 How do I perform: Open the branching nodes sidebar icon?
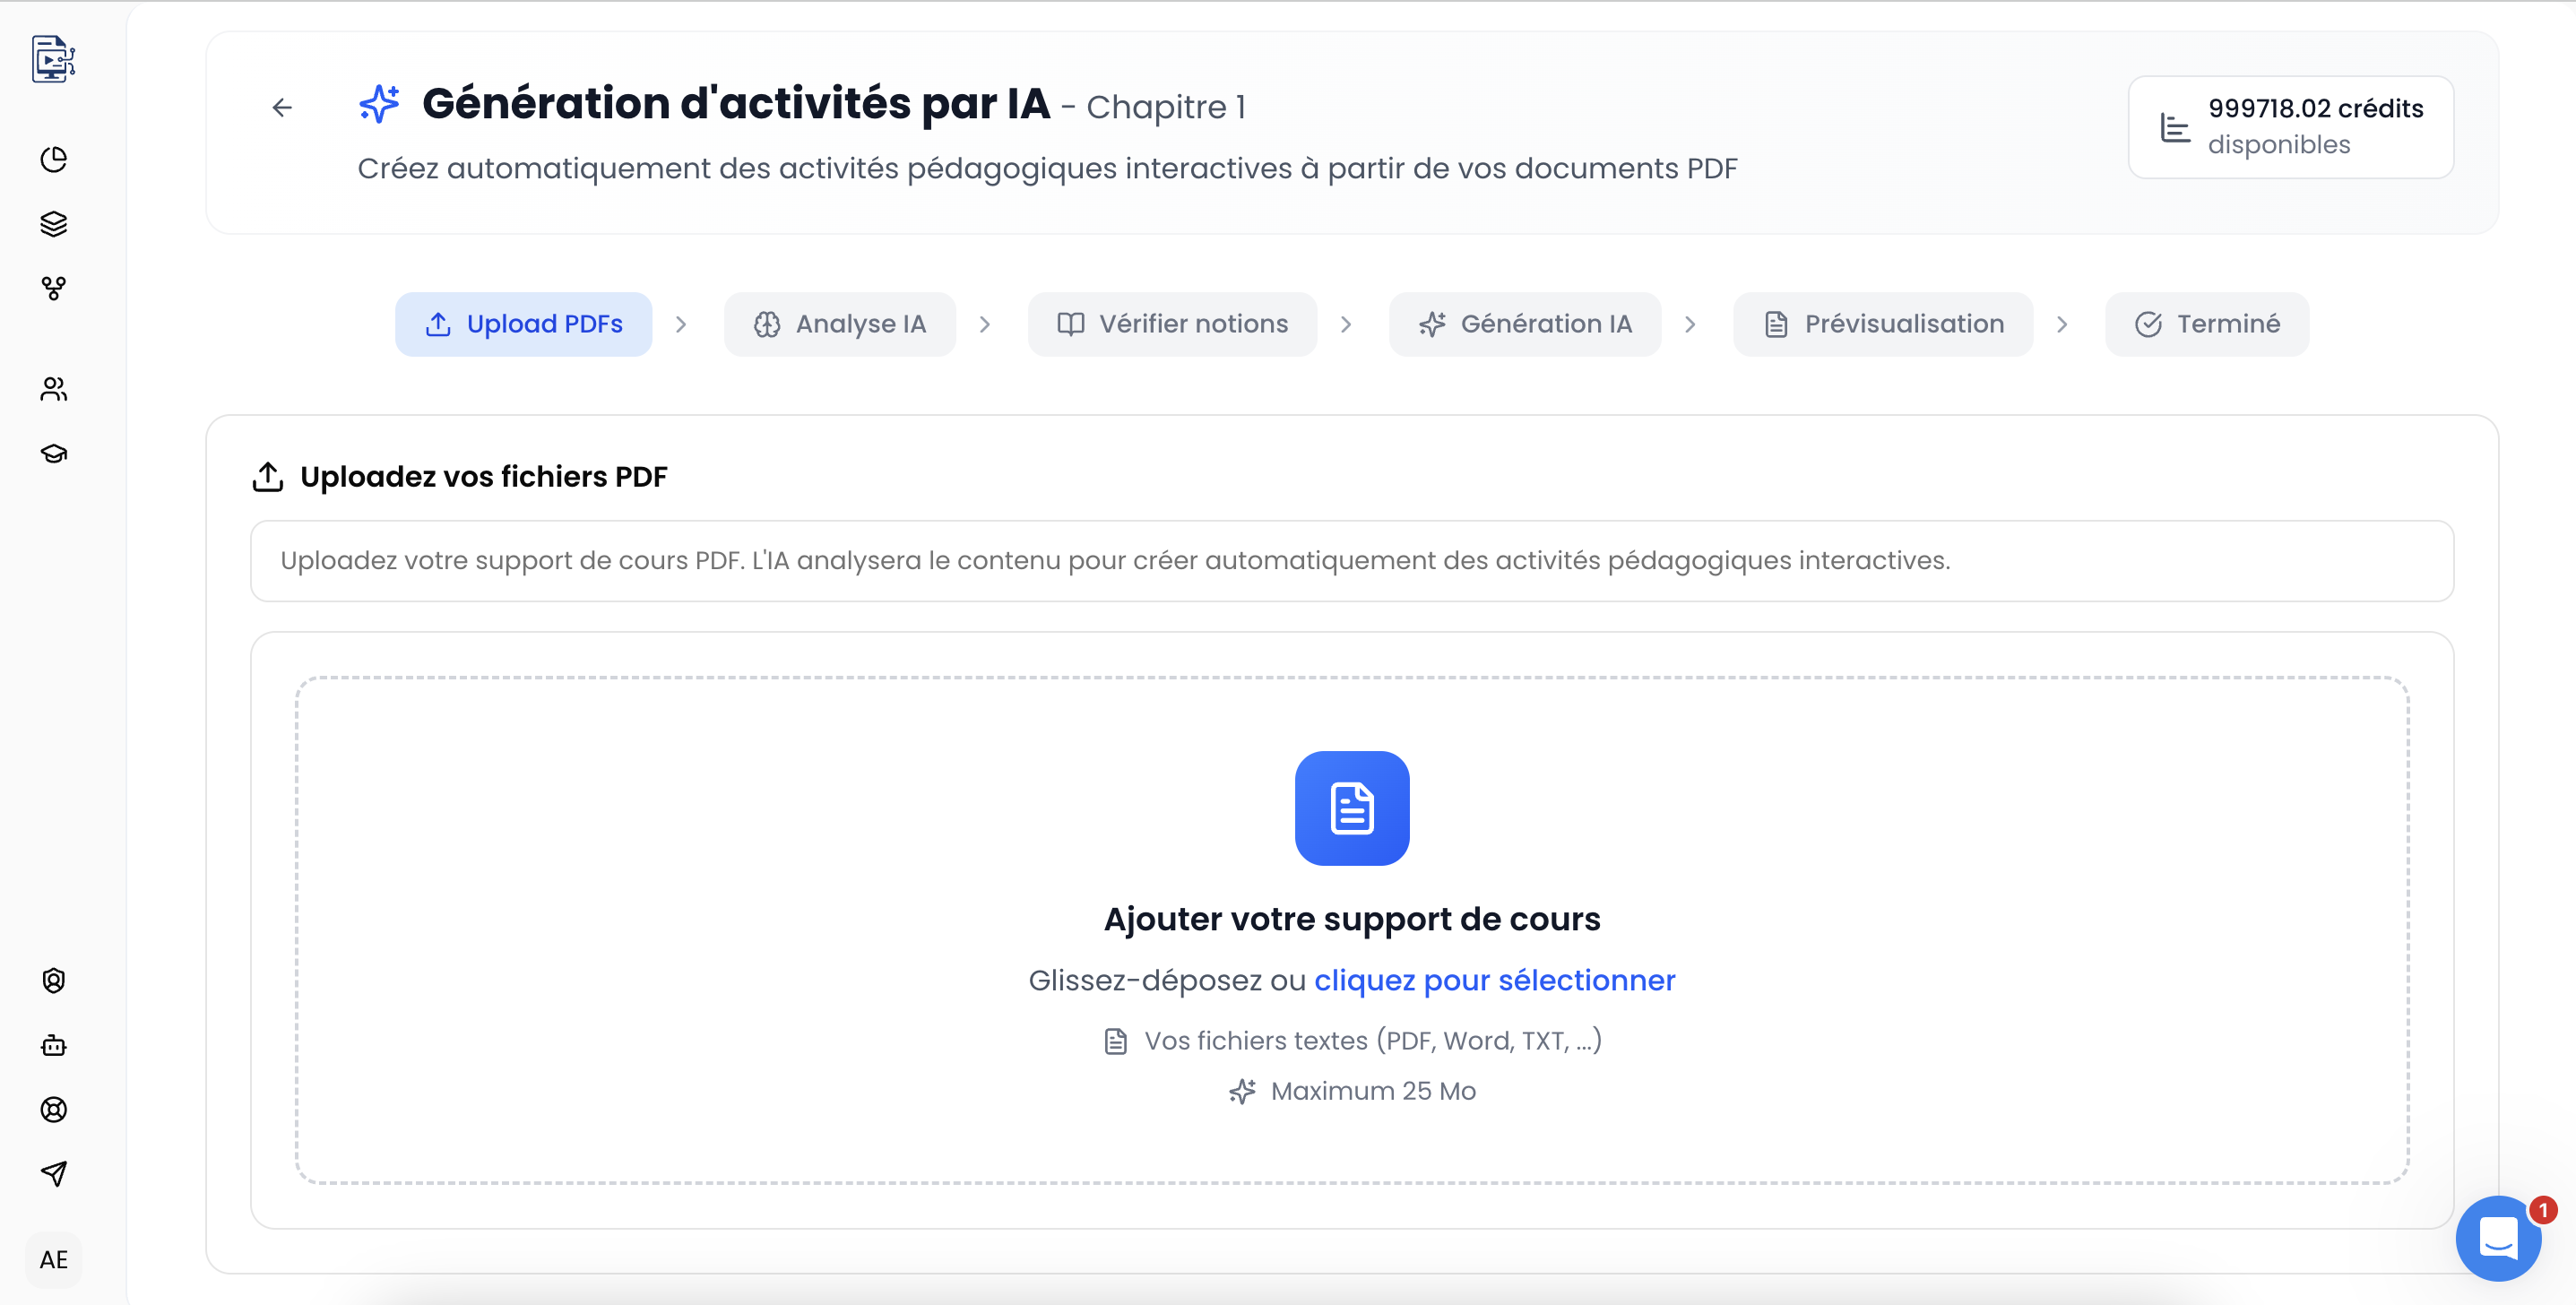click(x=53, y=289)
